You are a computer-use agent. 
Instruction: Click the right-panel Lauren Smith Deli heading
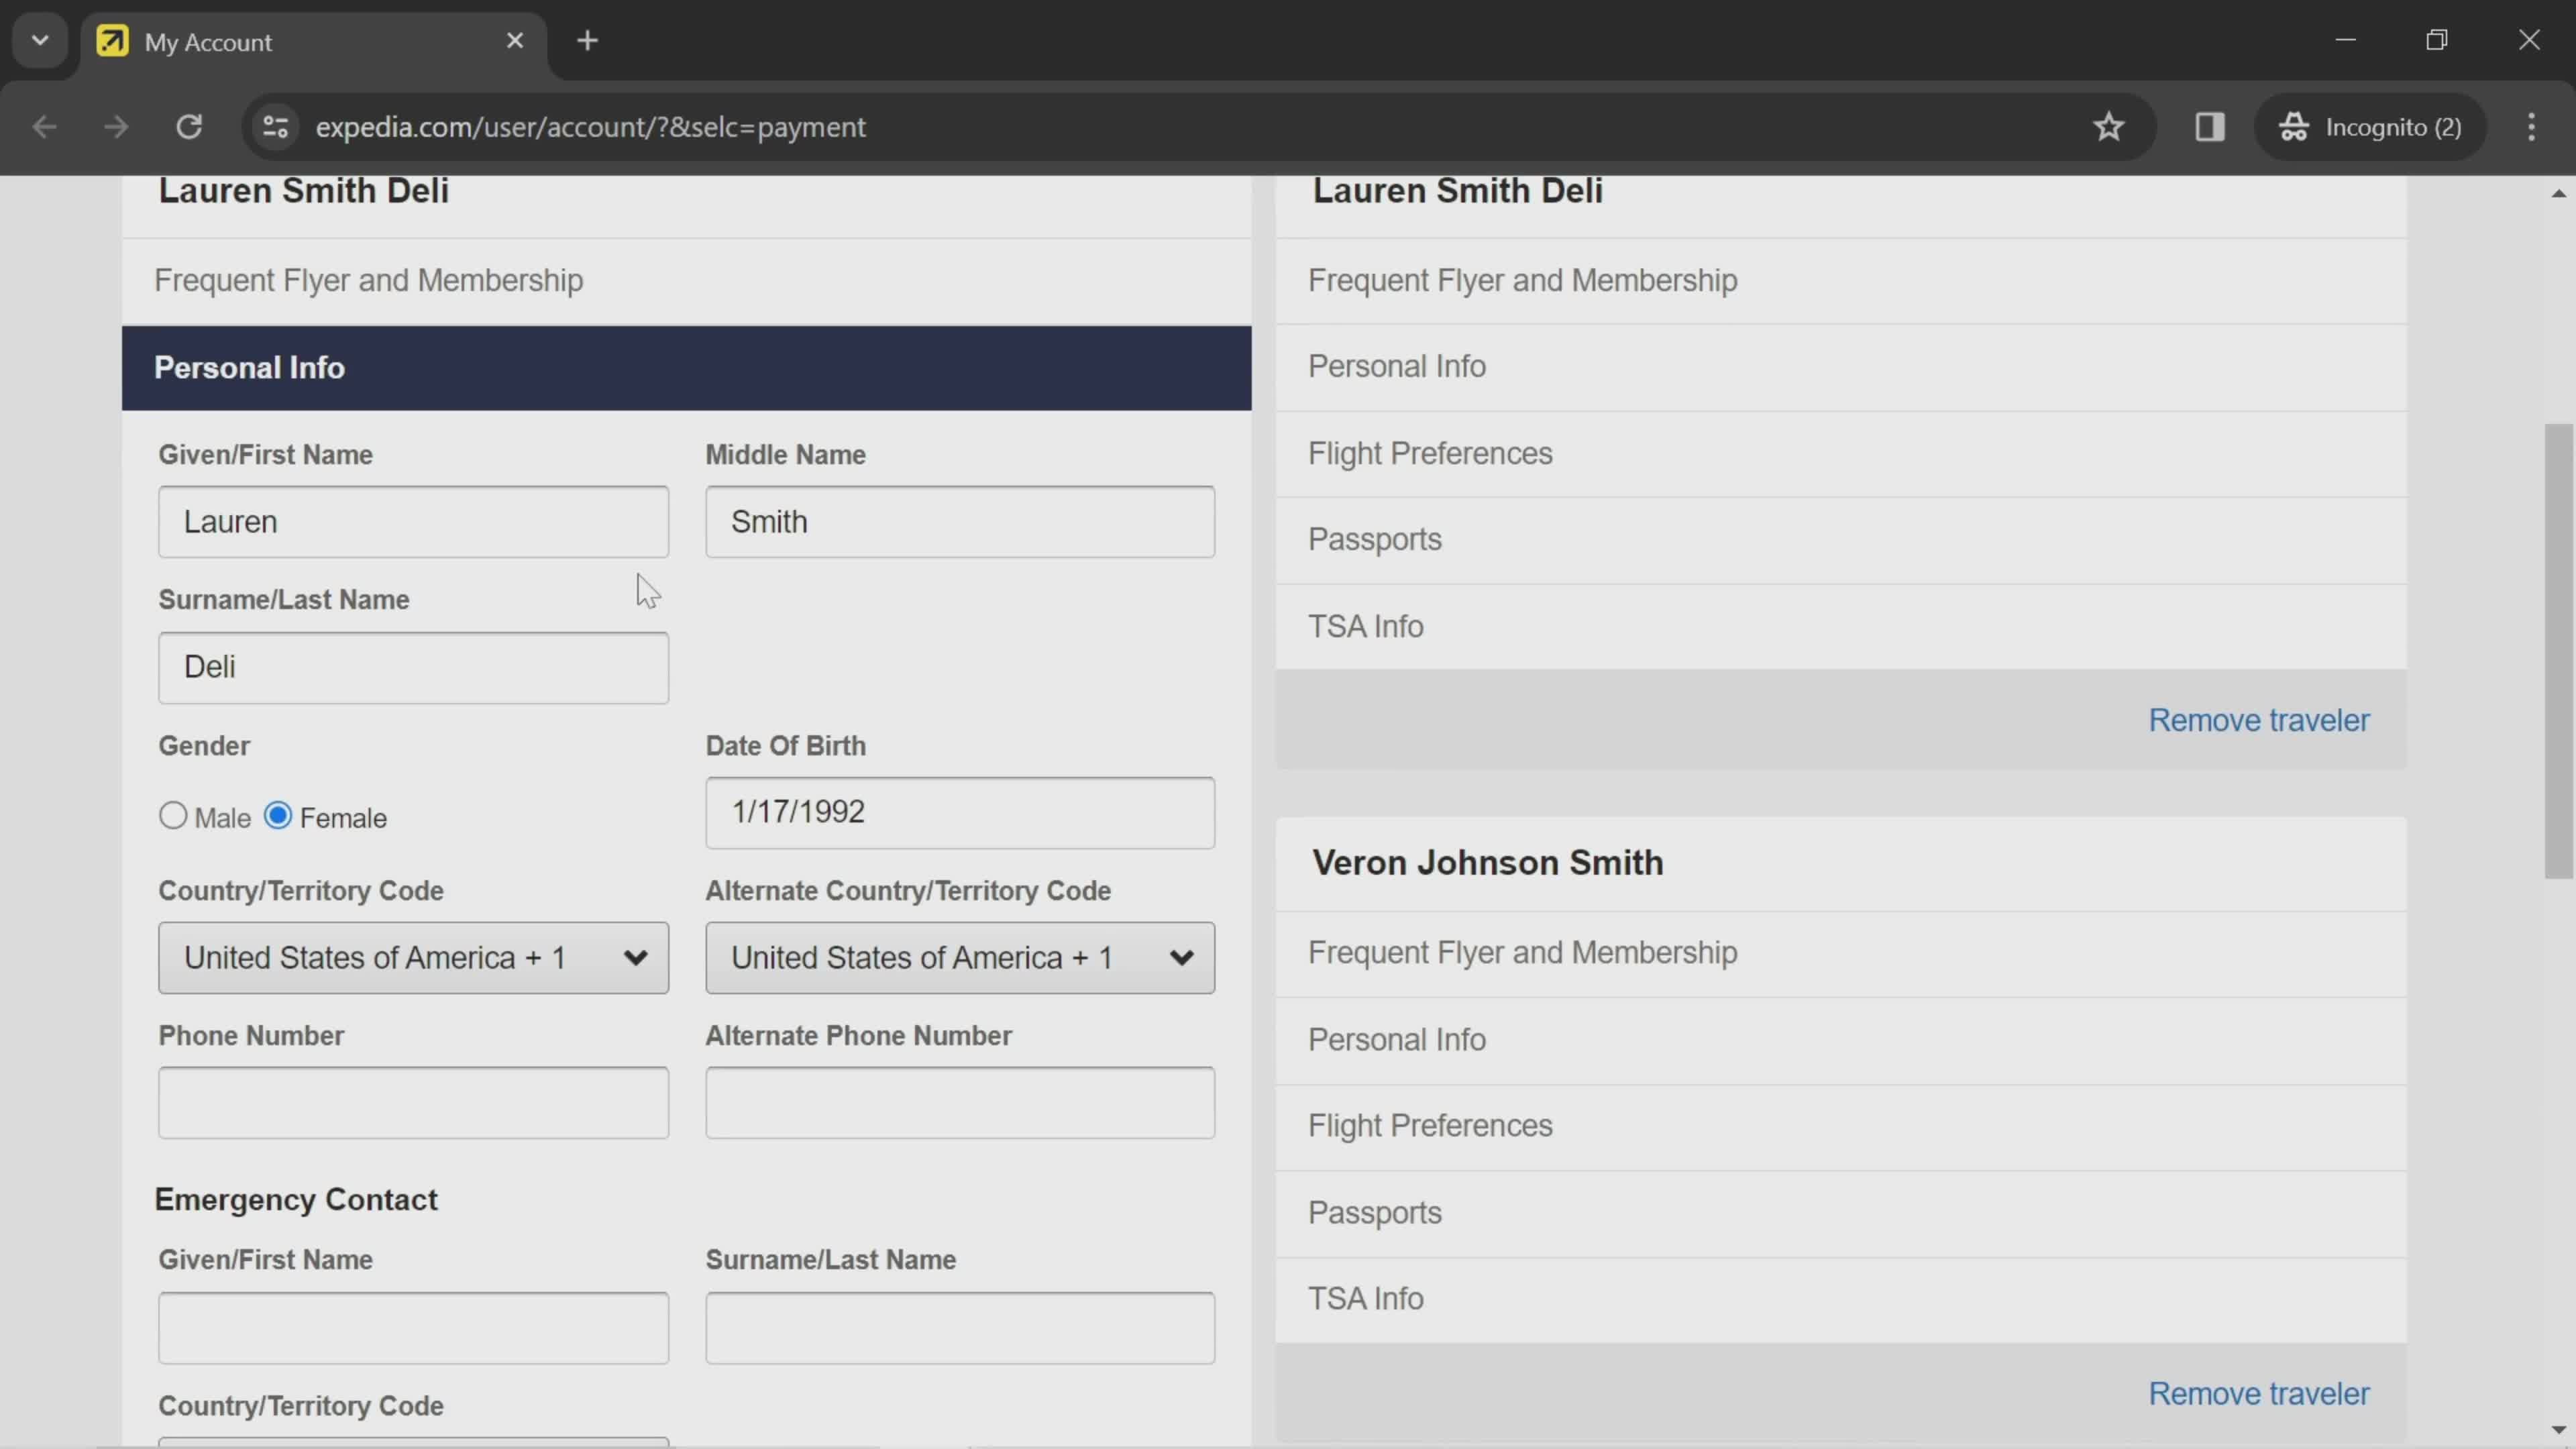(1457, 190)
